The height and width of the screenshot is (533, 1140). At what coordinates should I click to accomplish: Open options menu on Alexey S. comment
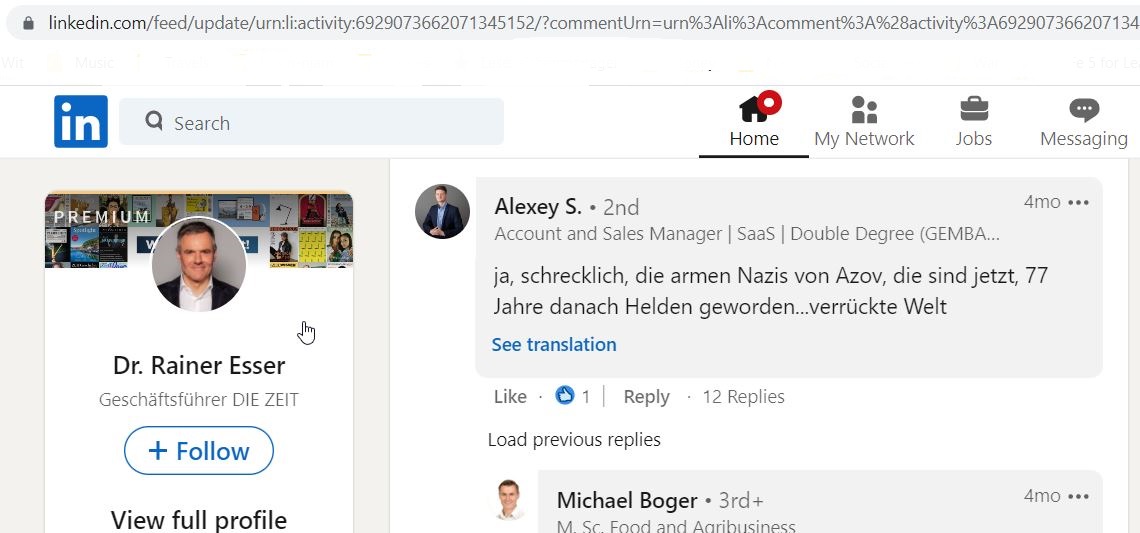coord(1078,202)
